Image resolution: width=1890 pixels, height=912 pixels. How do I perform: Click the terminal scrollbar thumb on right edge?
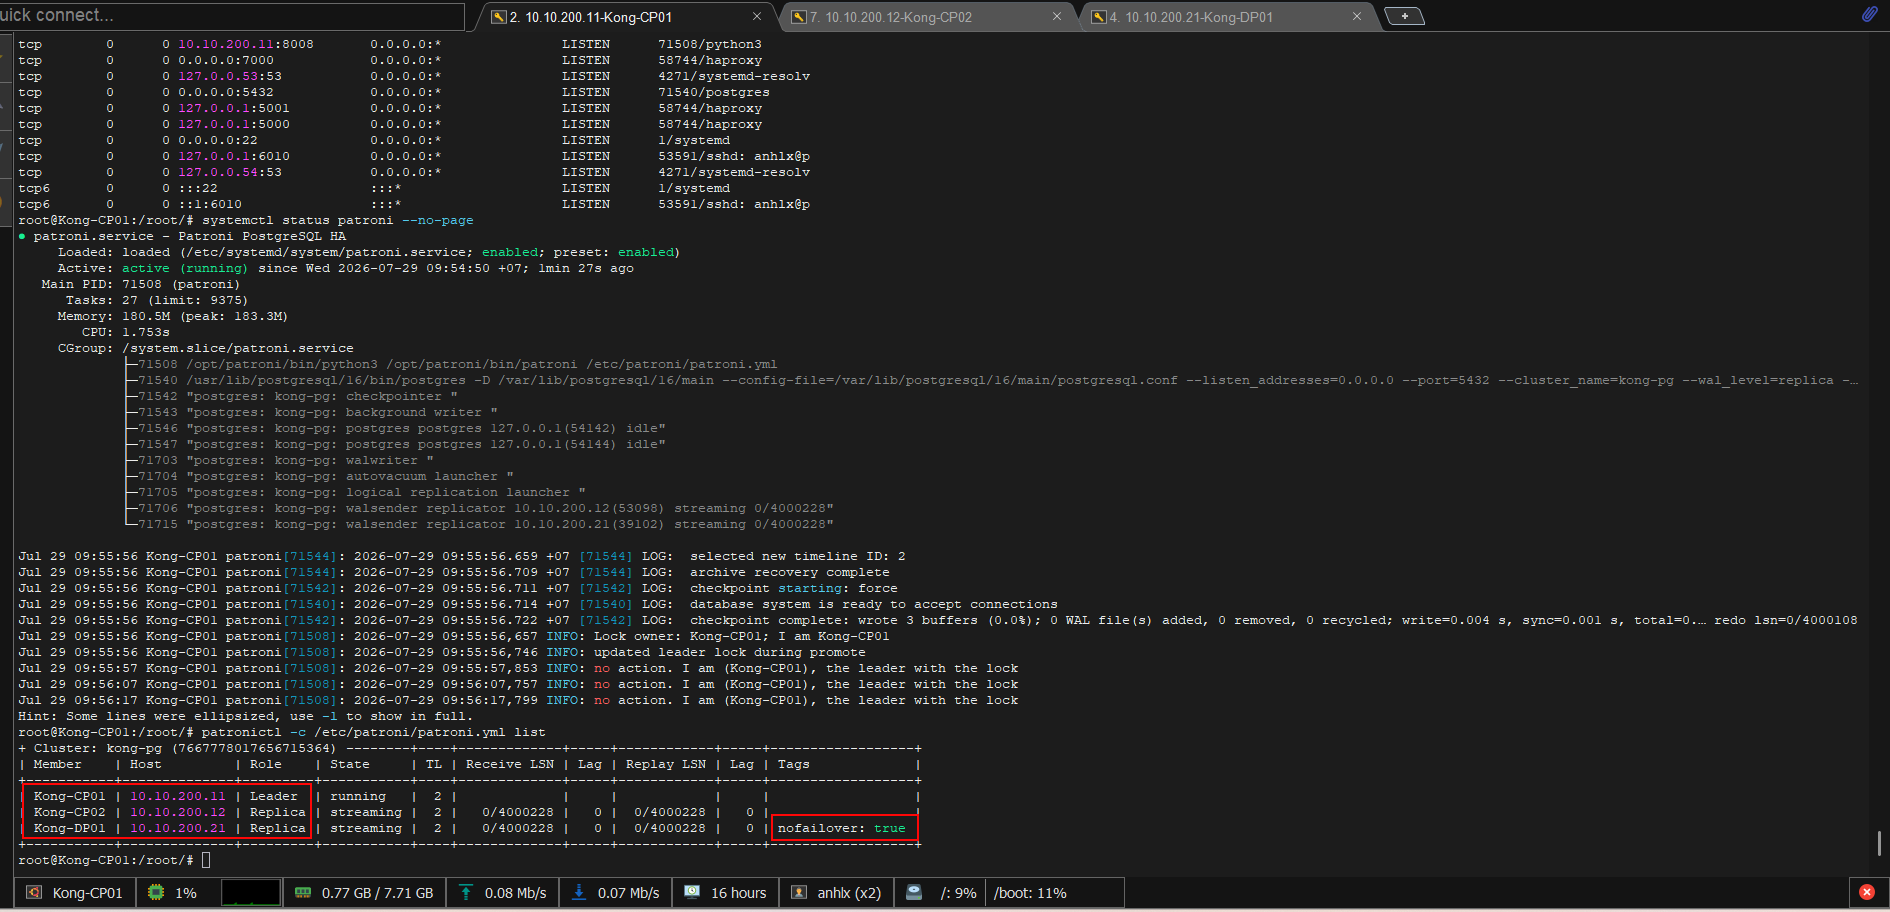(1880, 843)
